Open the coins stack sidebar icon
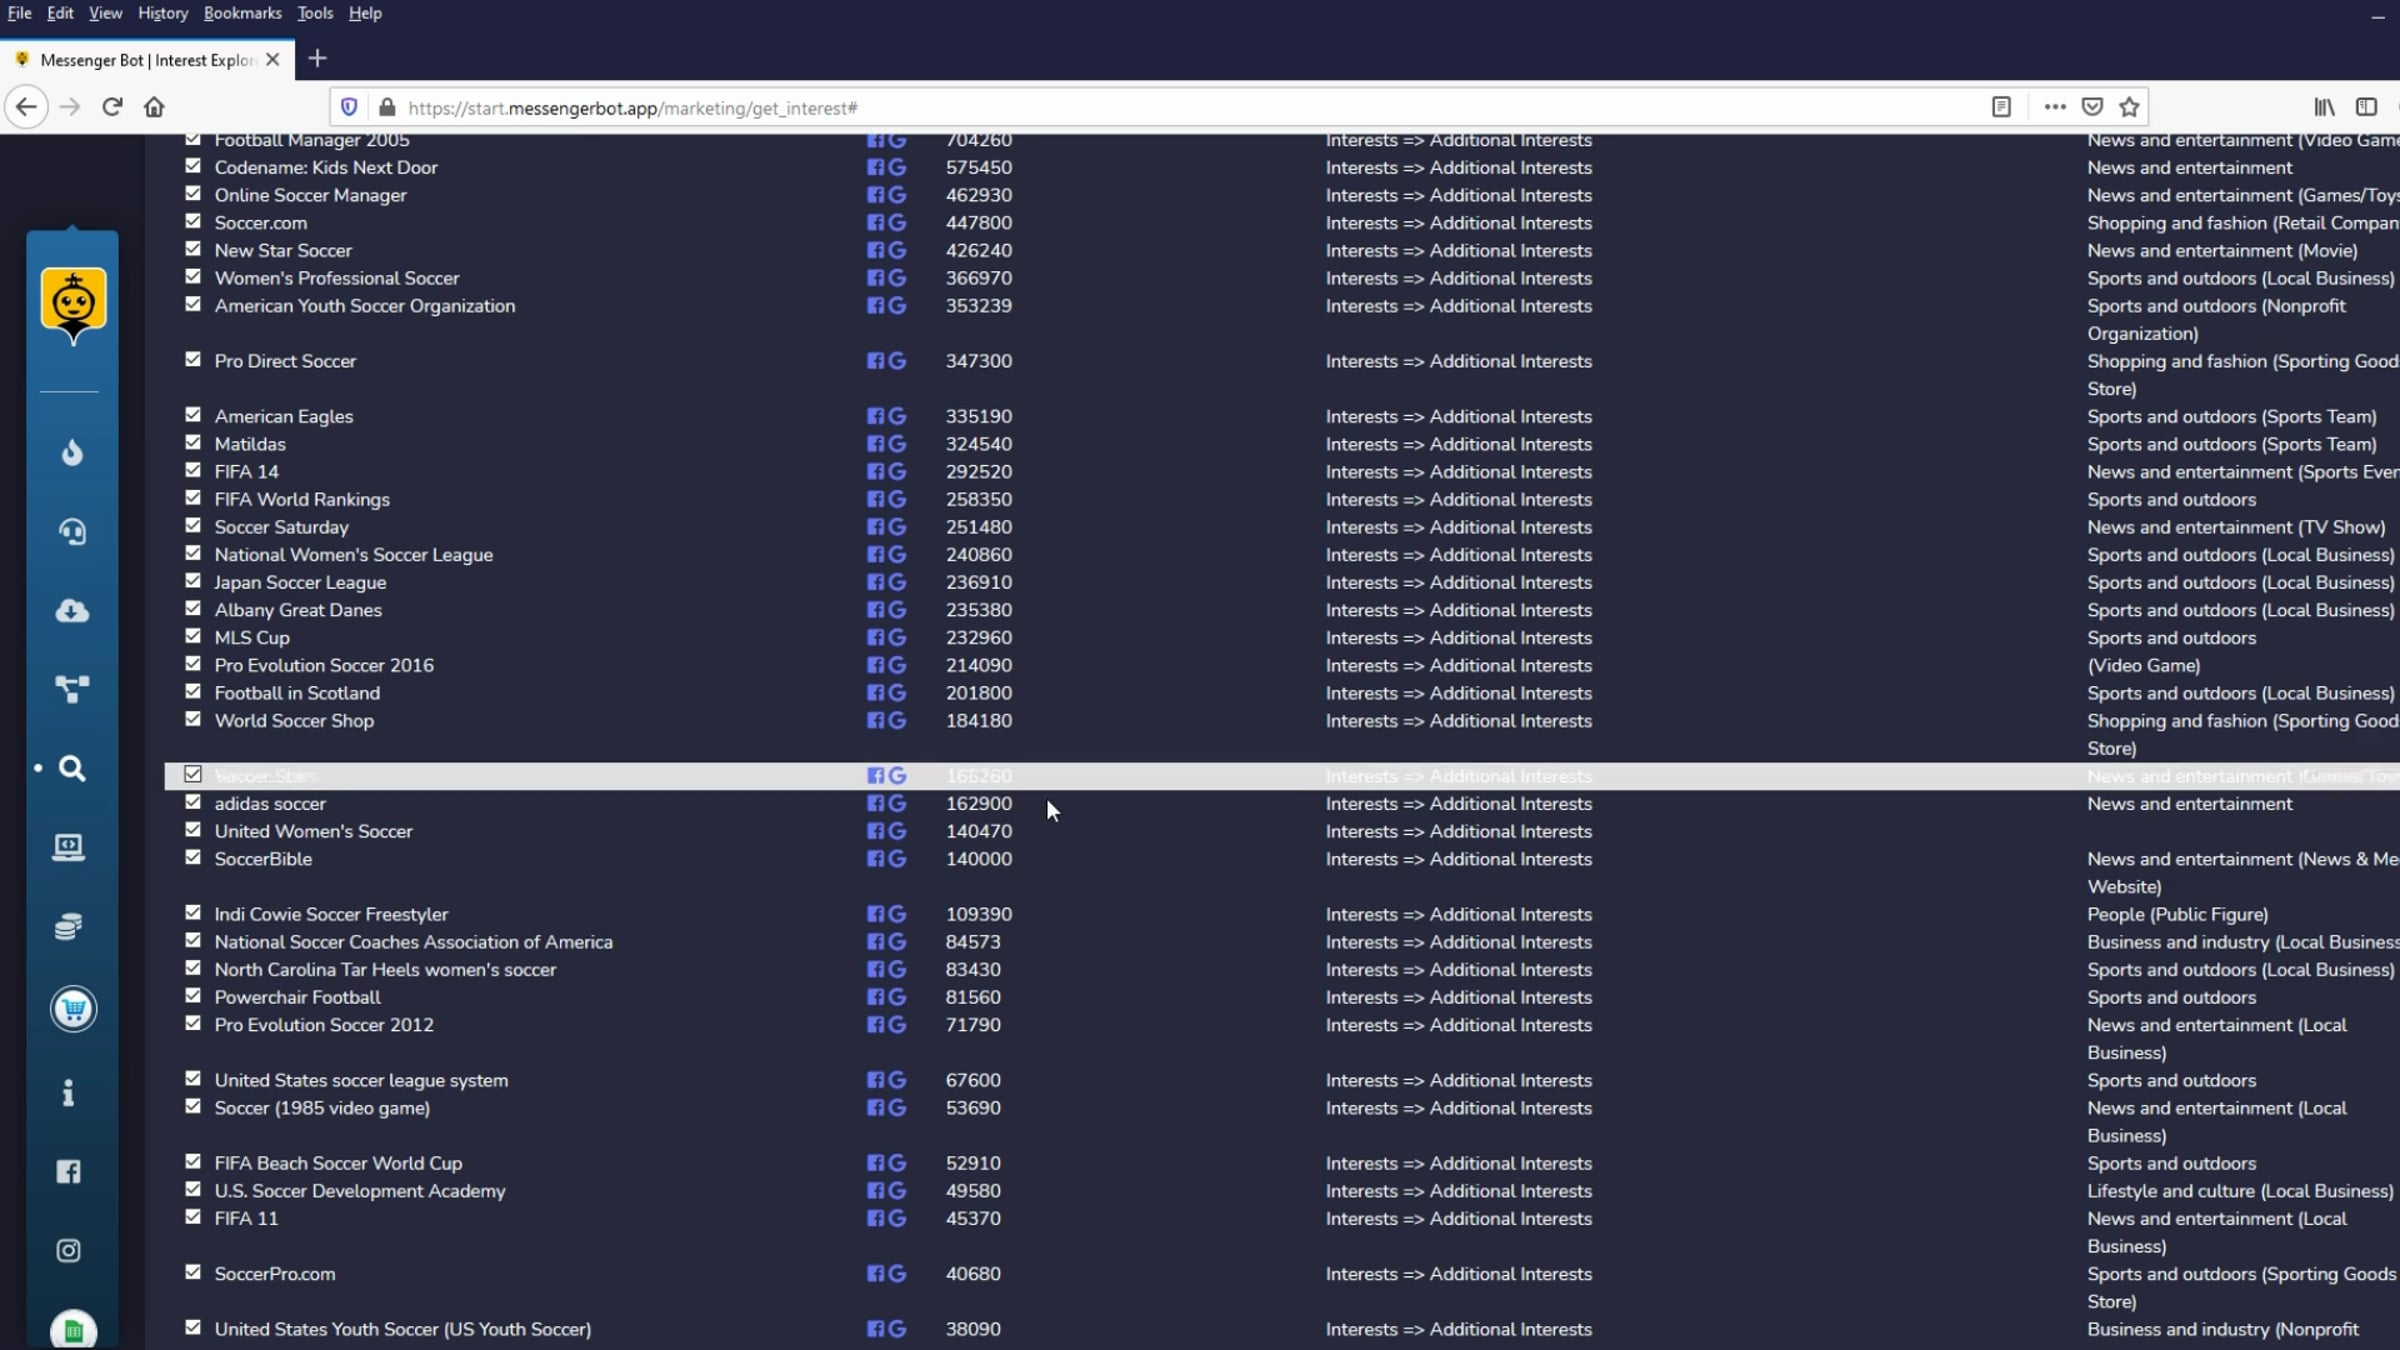Screen dimensions: 2400x1350 [x=69, y=927]
